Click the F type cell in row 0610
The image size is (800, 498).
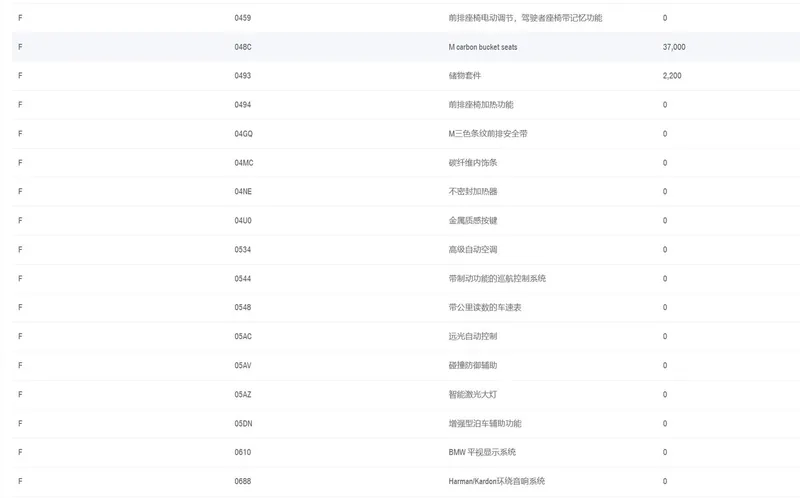coord(20,452)
